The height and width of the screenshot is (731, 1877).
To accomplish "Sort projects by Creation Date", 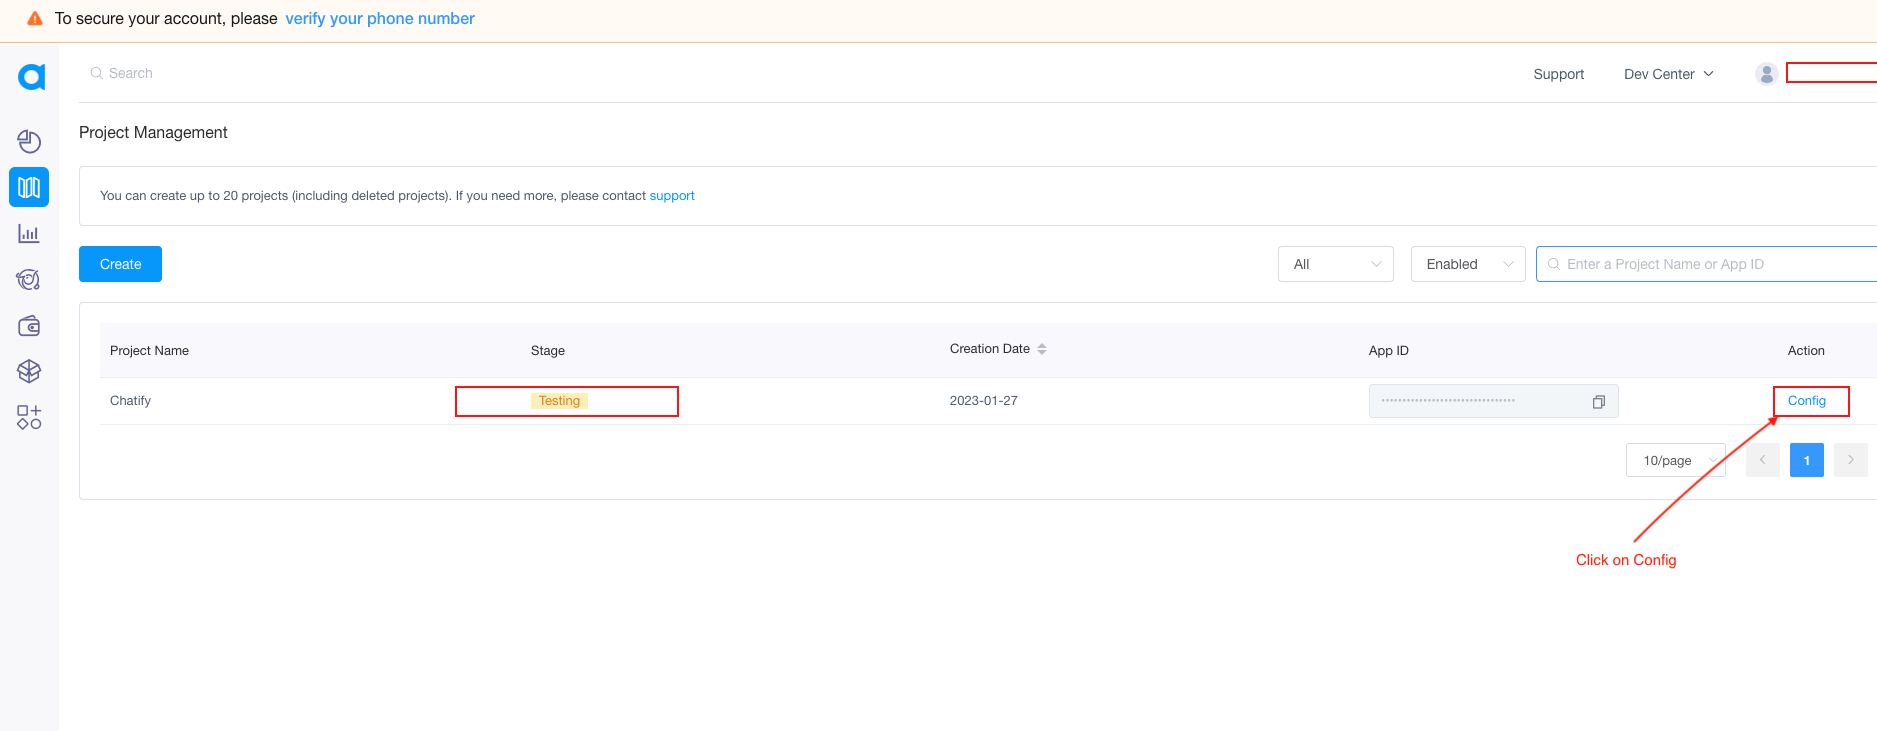I will tap(1041, 349).
